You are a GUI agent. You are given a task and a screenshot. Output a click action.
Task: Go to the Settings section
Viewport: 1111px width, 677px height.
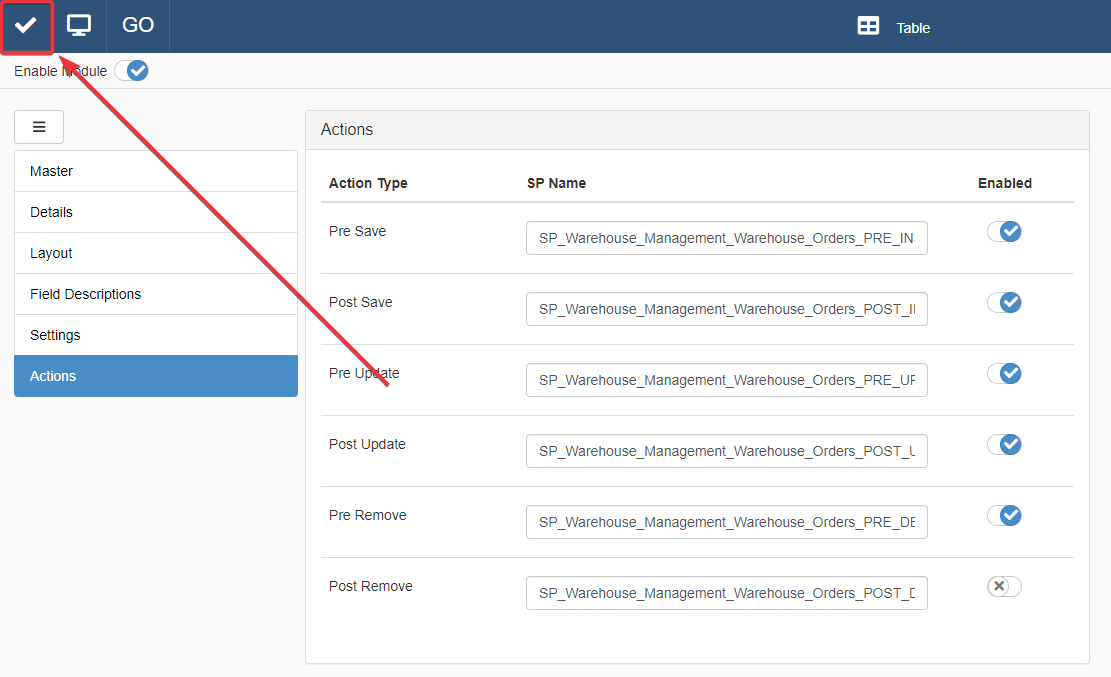[156, 335]
